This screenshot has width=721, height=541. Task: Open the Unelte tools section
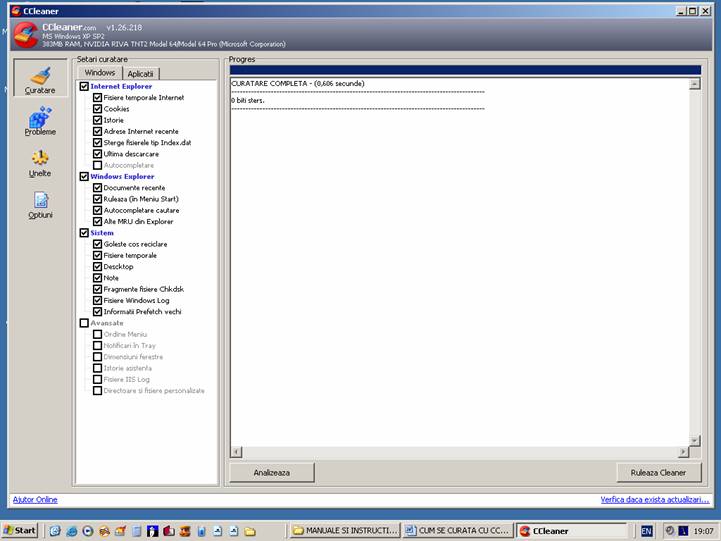tap(40, 163)
